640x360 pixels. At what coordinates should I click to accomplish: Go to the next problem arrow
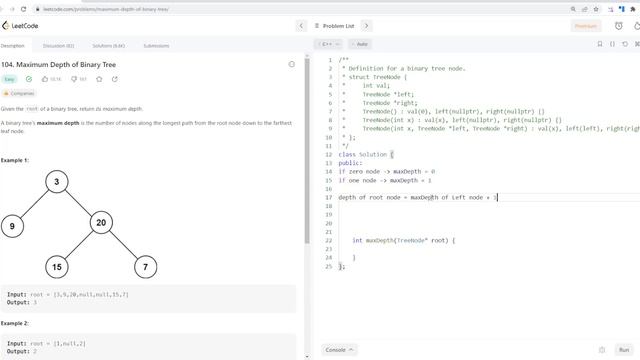[366, 26]
